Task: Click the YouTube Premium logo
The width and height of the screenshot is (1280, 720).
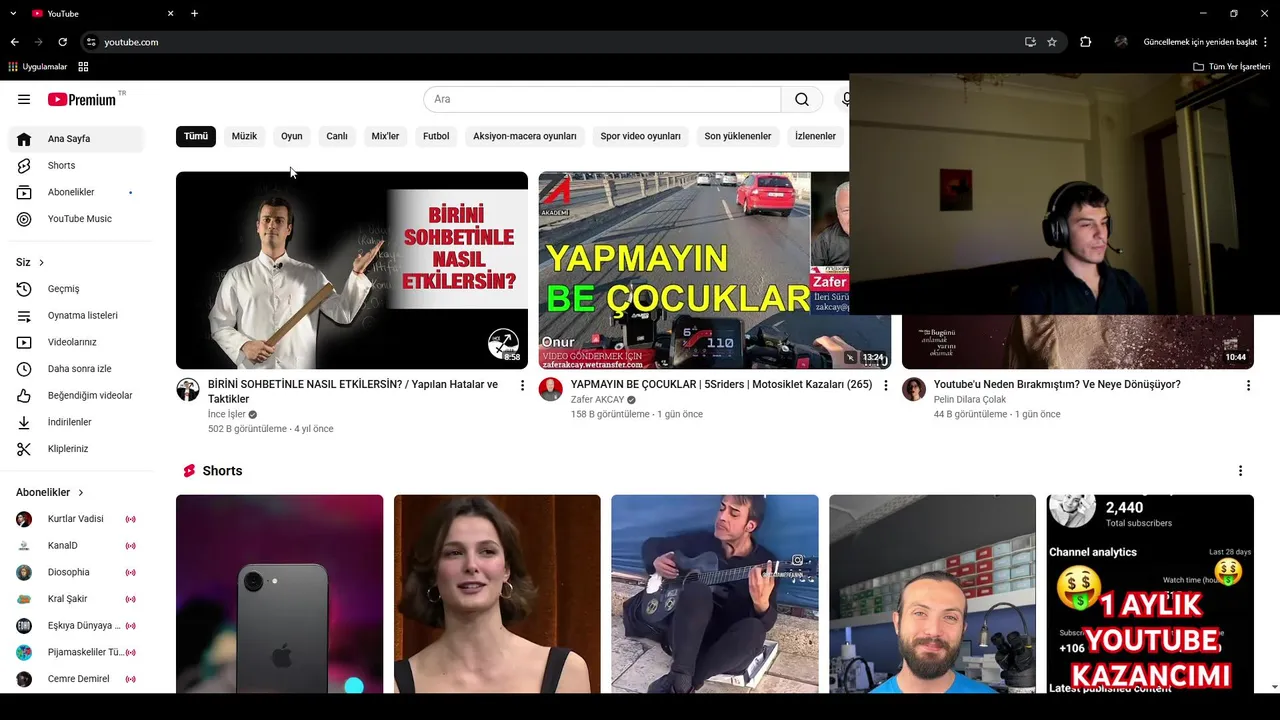Action: [83, 99]
